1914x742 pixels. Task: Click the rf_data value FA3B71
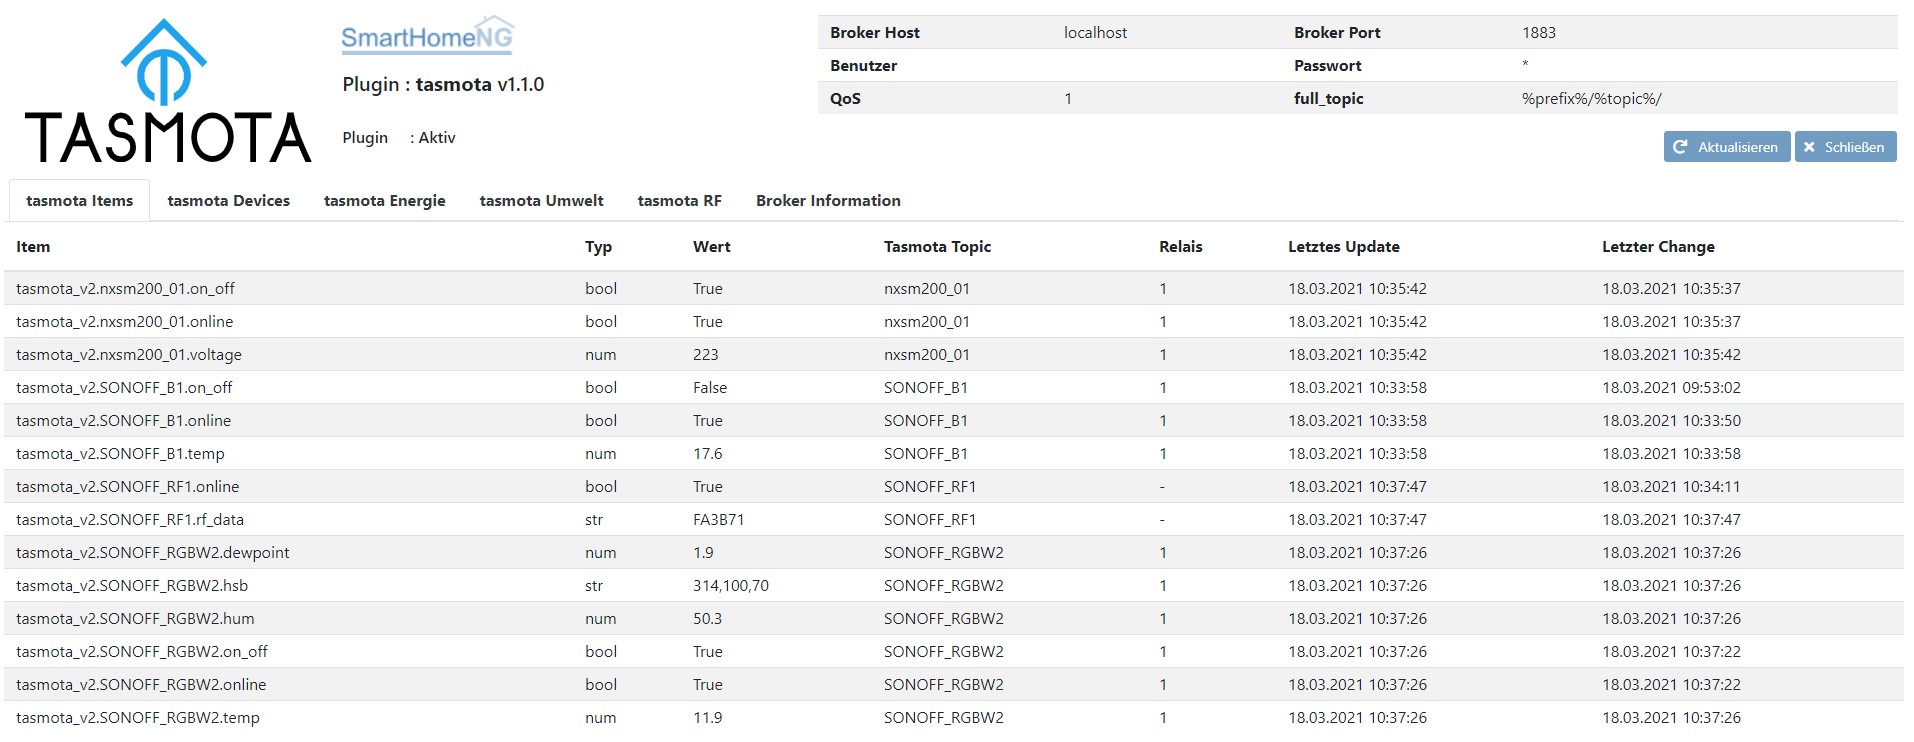pyautogui.click(x=719, y=520)
